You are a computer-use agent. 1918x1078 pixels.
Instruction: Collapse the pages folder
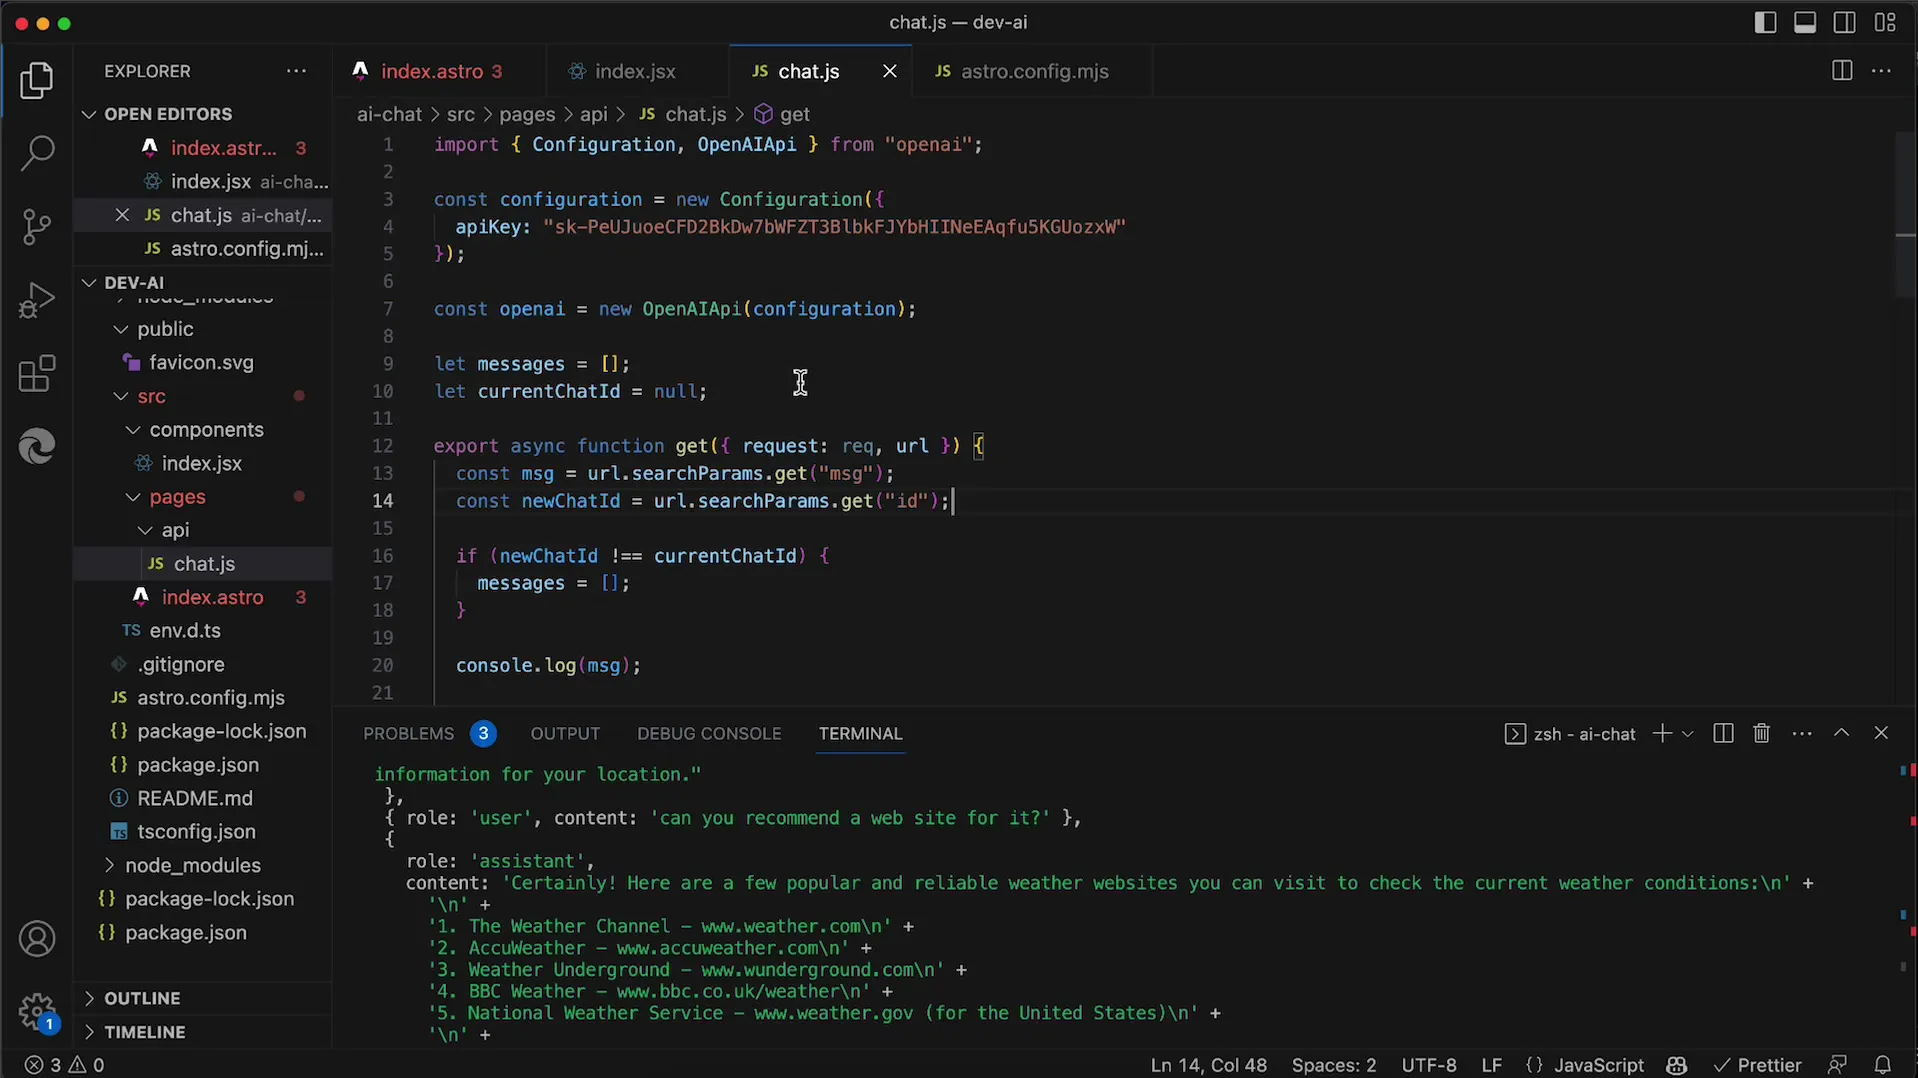click(202, 497)
